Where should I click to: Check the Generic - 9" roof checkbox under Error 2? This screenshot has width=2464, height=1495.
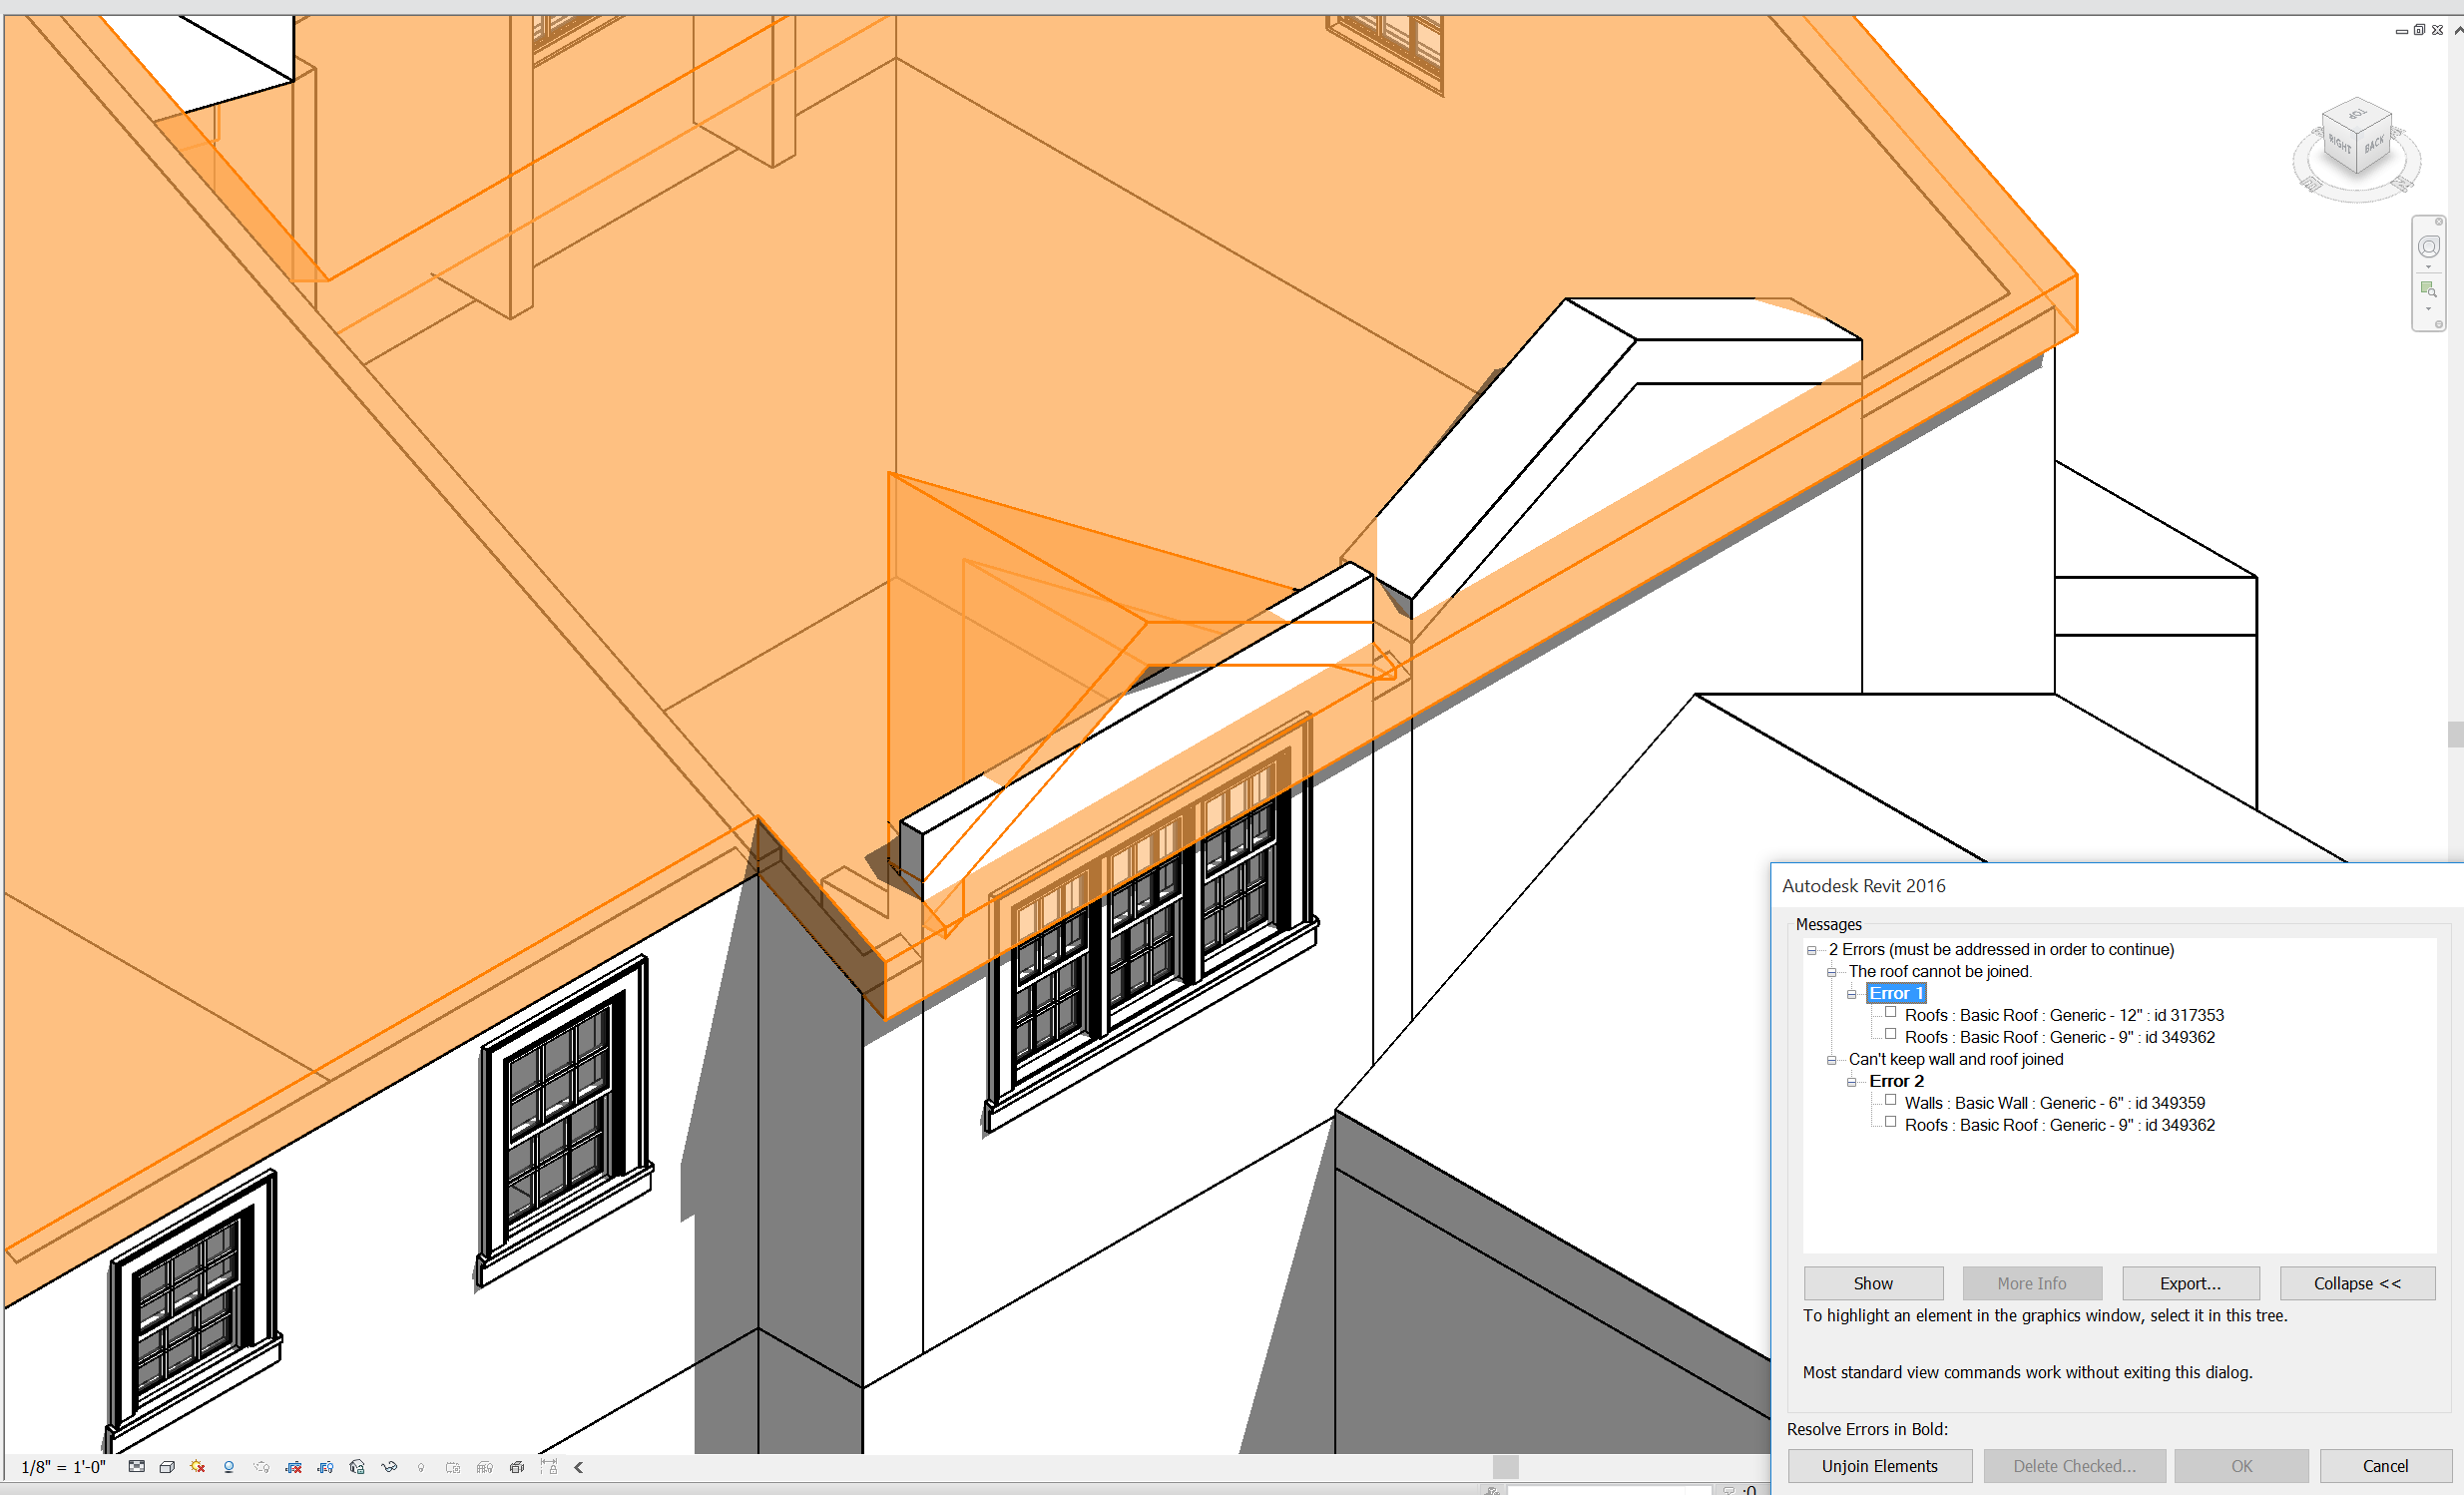(x=1890, y=1123)
